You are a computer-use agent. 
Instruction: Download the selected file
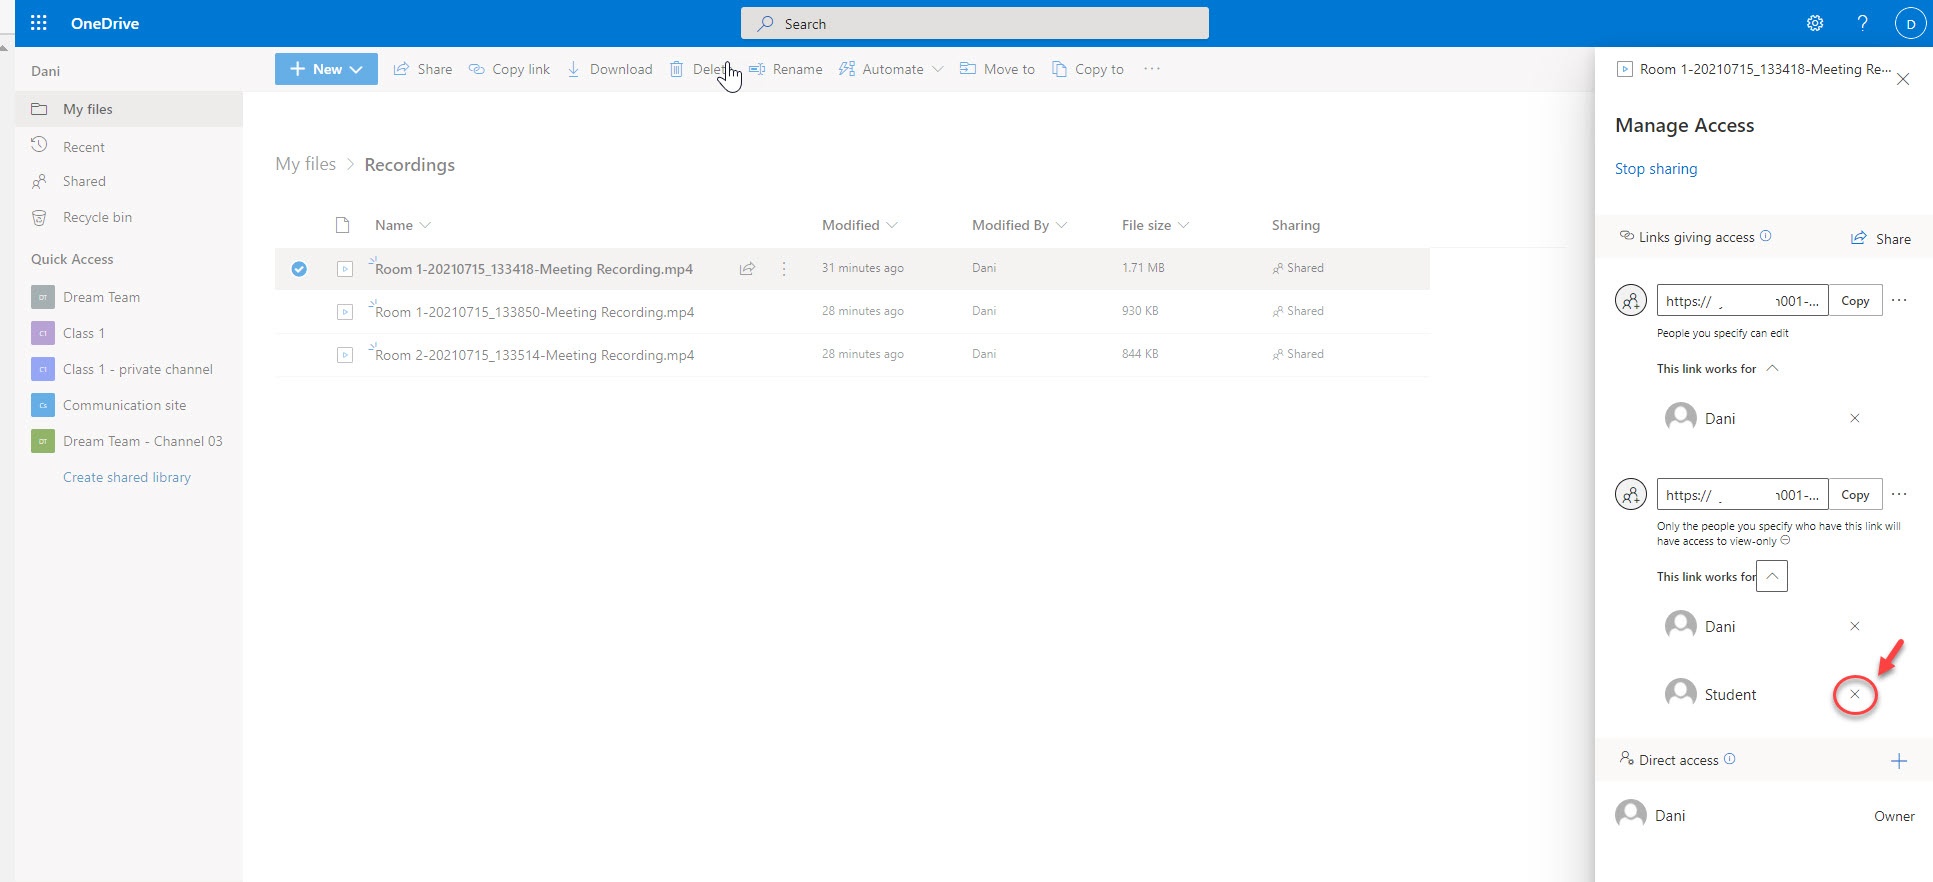(610, 69)
